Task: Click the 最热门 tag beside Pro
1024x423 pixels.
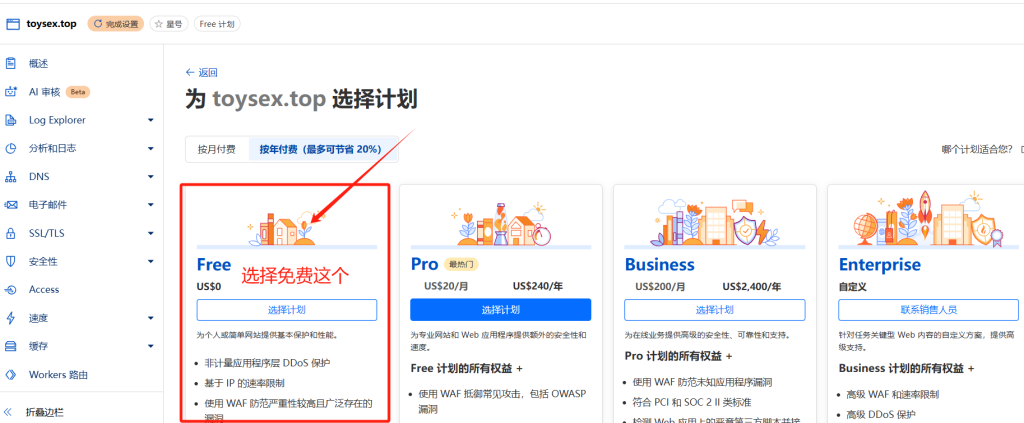Action: pyautogui.click(x=462, y=264)
